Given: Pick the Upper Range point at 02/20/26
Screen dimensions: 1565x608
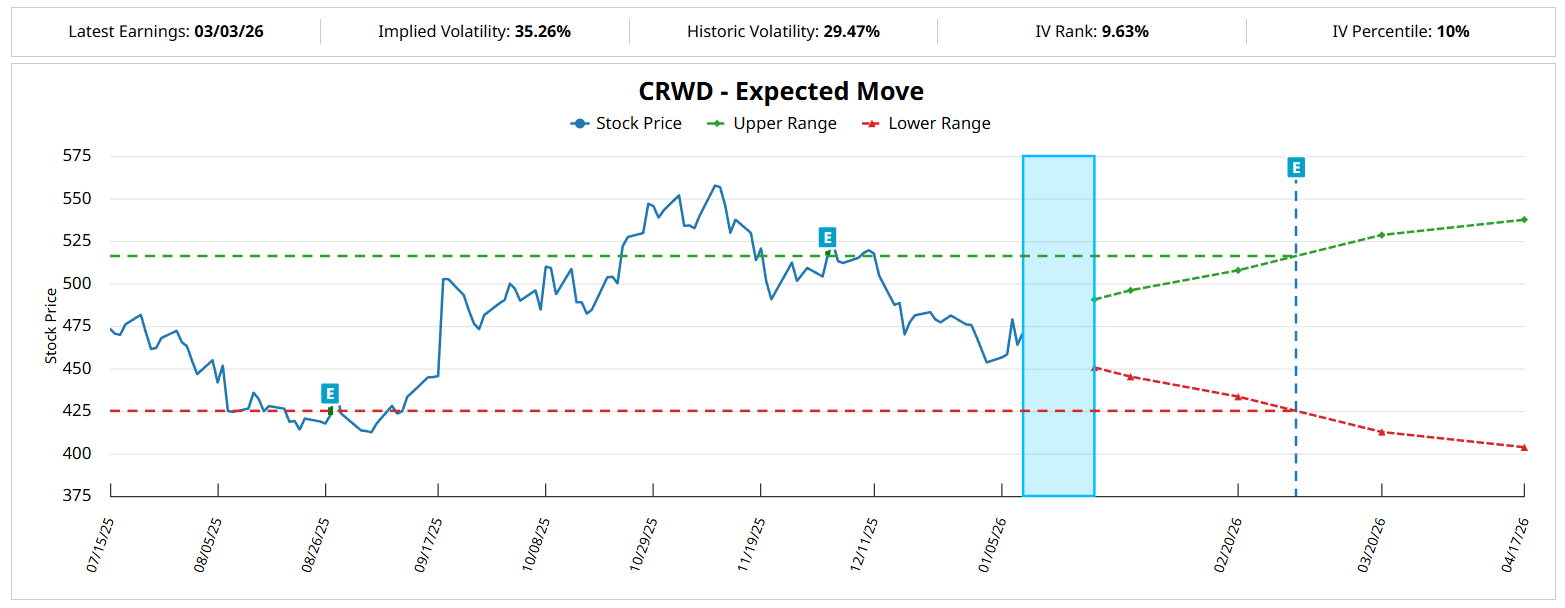Looking at the screenshot, I should click(1238, 270).
